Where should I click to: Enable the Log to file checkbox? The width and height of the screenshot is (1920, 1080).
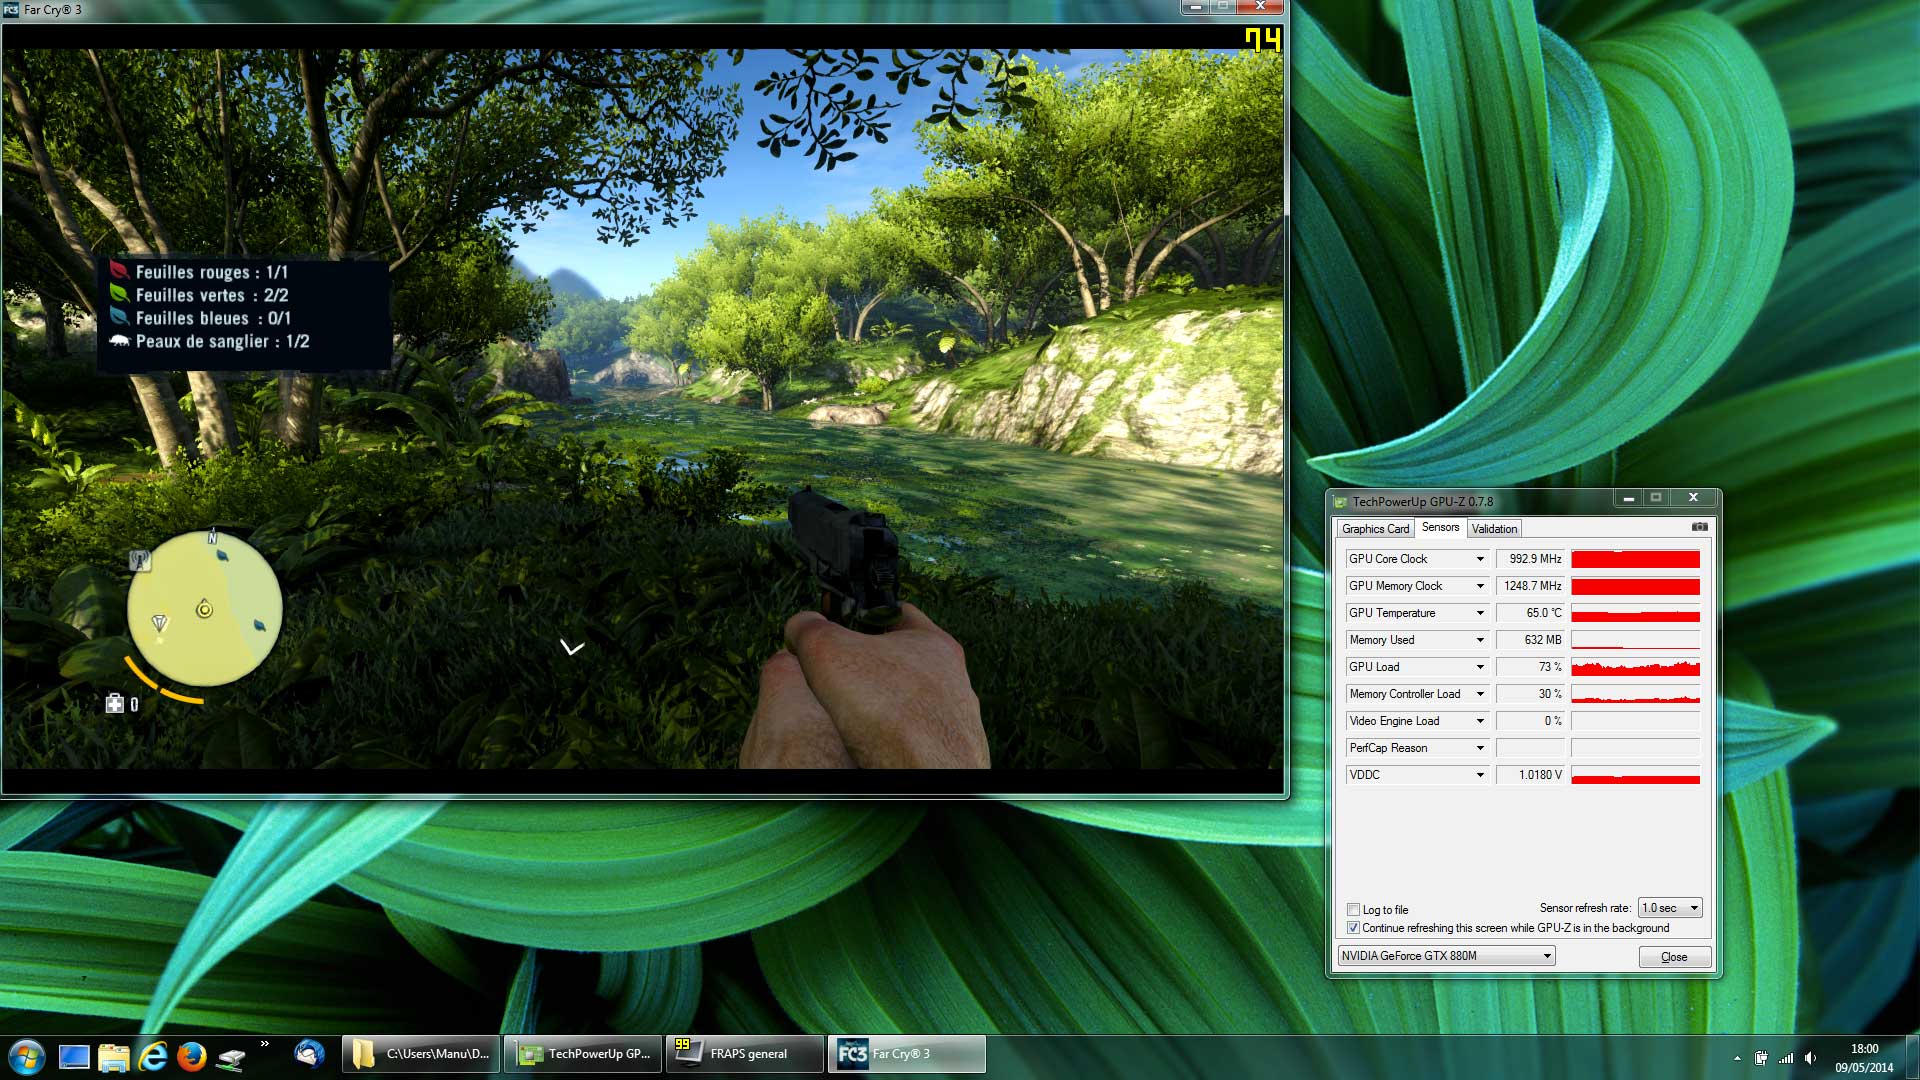point(1353,910)
